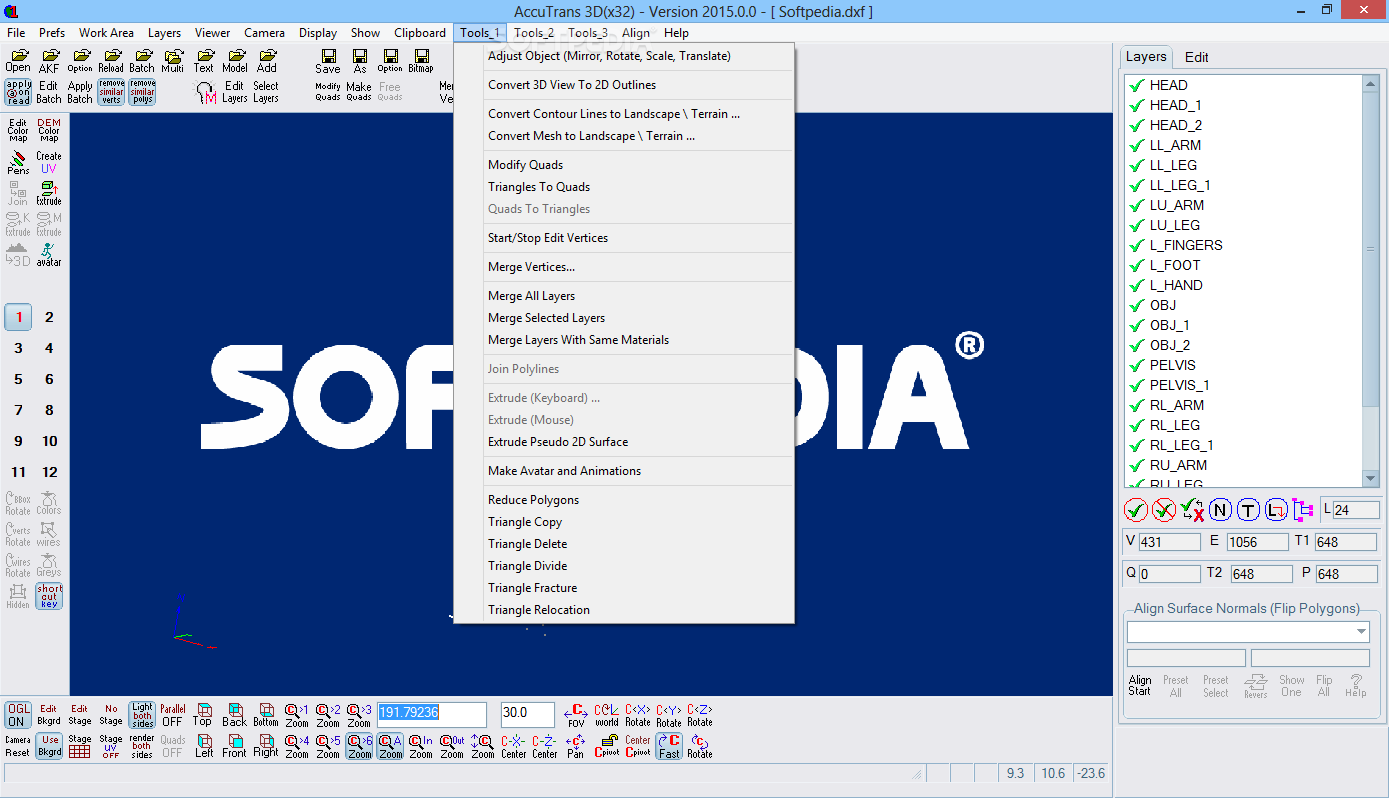Viewport: 1389px width, 798px height.
Task: Open Edit Color map tool
Action: [18, 130]
